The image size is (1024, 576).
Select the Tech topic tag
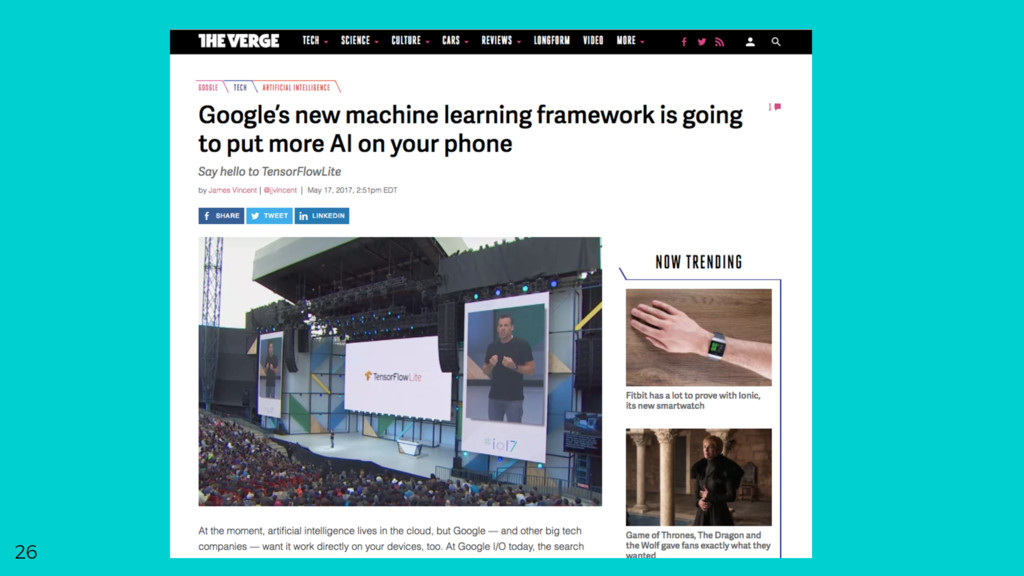[x=240, y=88]
